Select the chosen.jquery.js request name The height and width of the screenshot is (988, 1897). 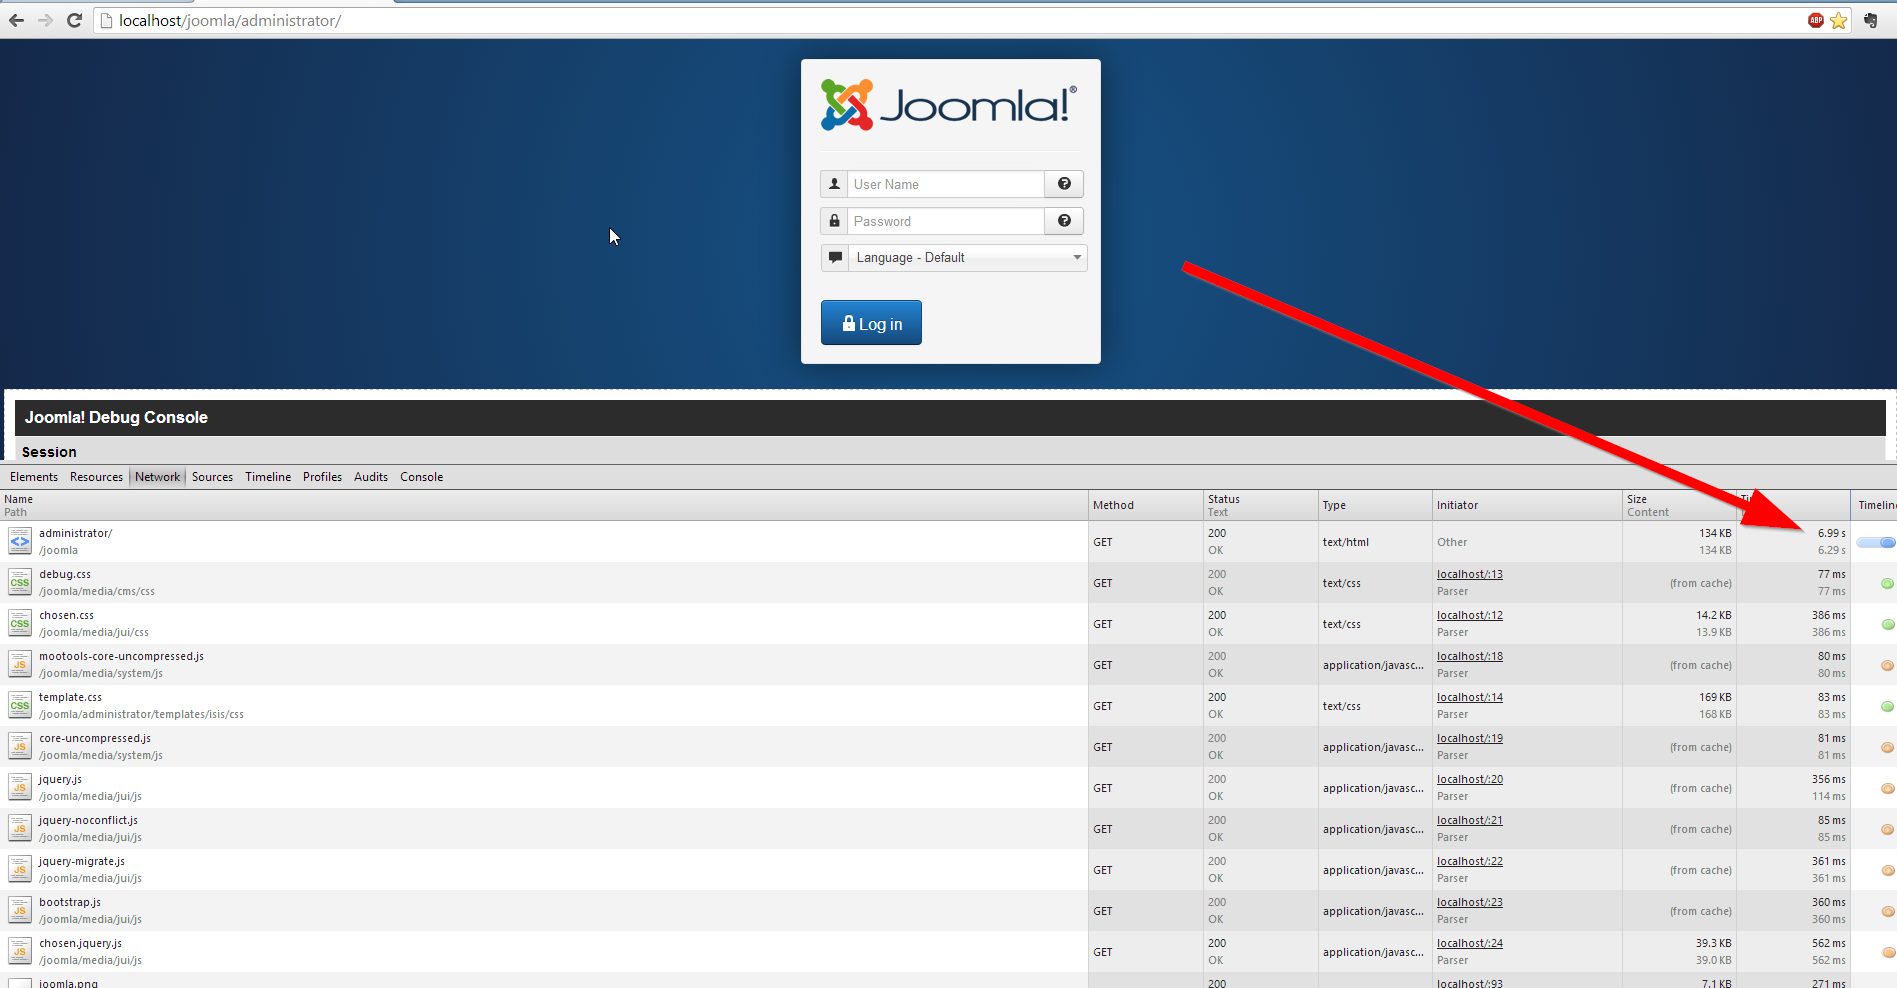[x=81, y=943]
